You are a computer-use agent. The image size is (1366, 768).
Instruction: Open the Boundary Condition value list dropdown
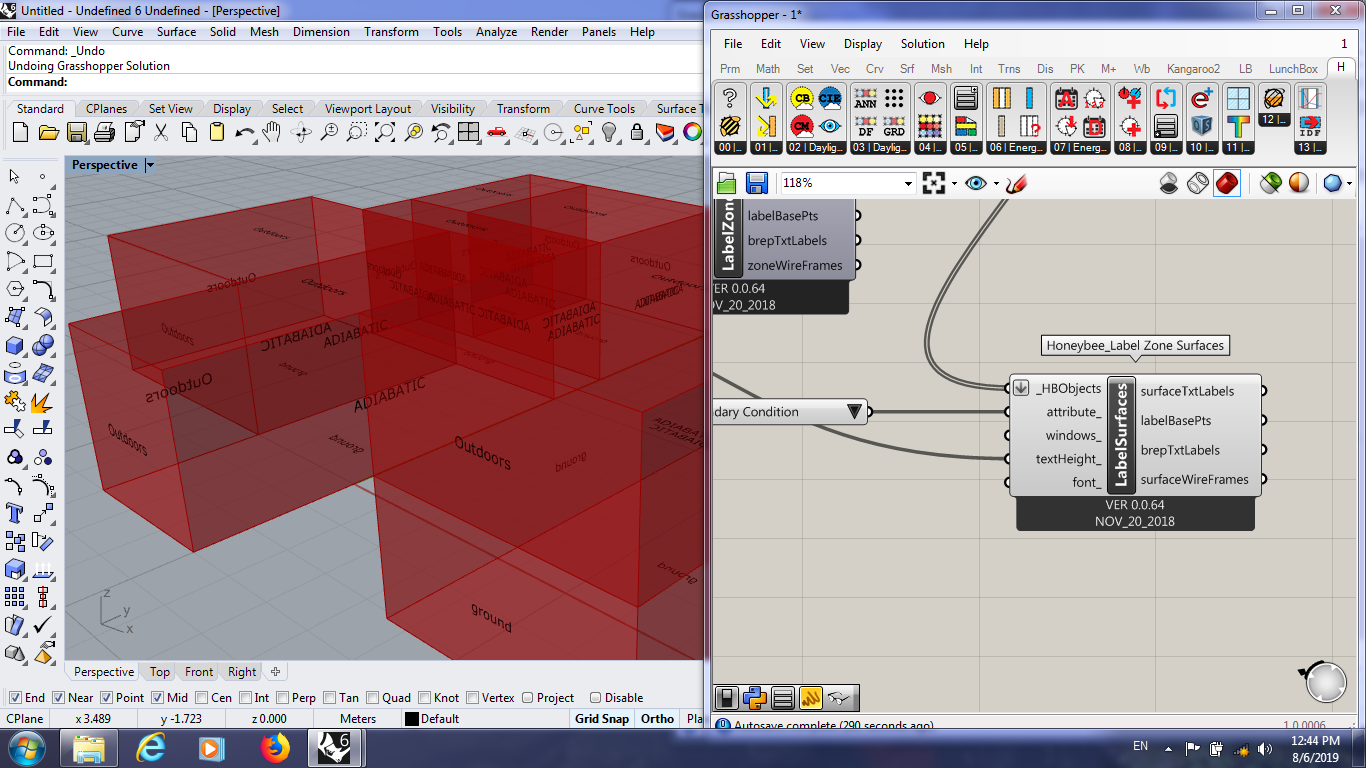[854, 412]
